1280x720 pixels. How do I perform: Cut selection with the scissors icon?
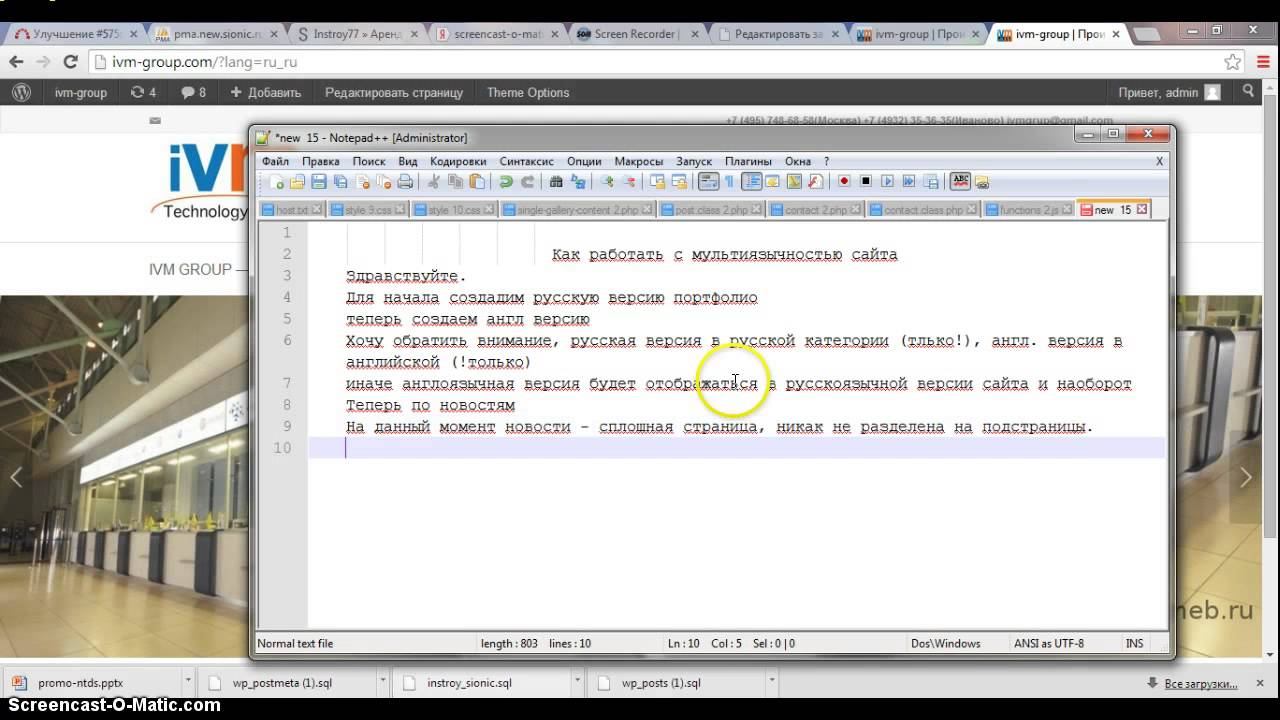click(x=433, y=182)
